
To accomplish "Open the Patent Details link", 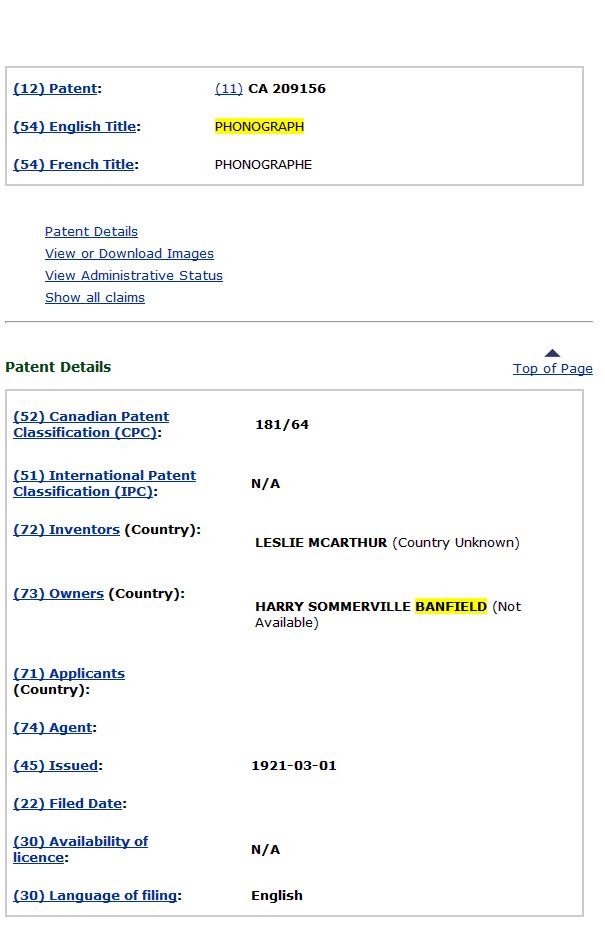I will pyautogui.click(x=91, y=232).
